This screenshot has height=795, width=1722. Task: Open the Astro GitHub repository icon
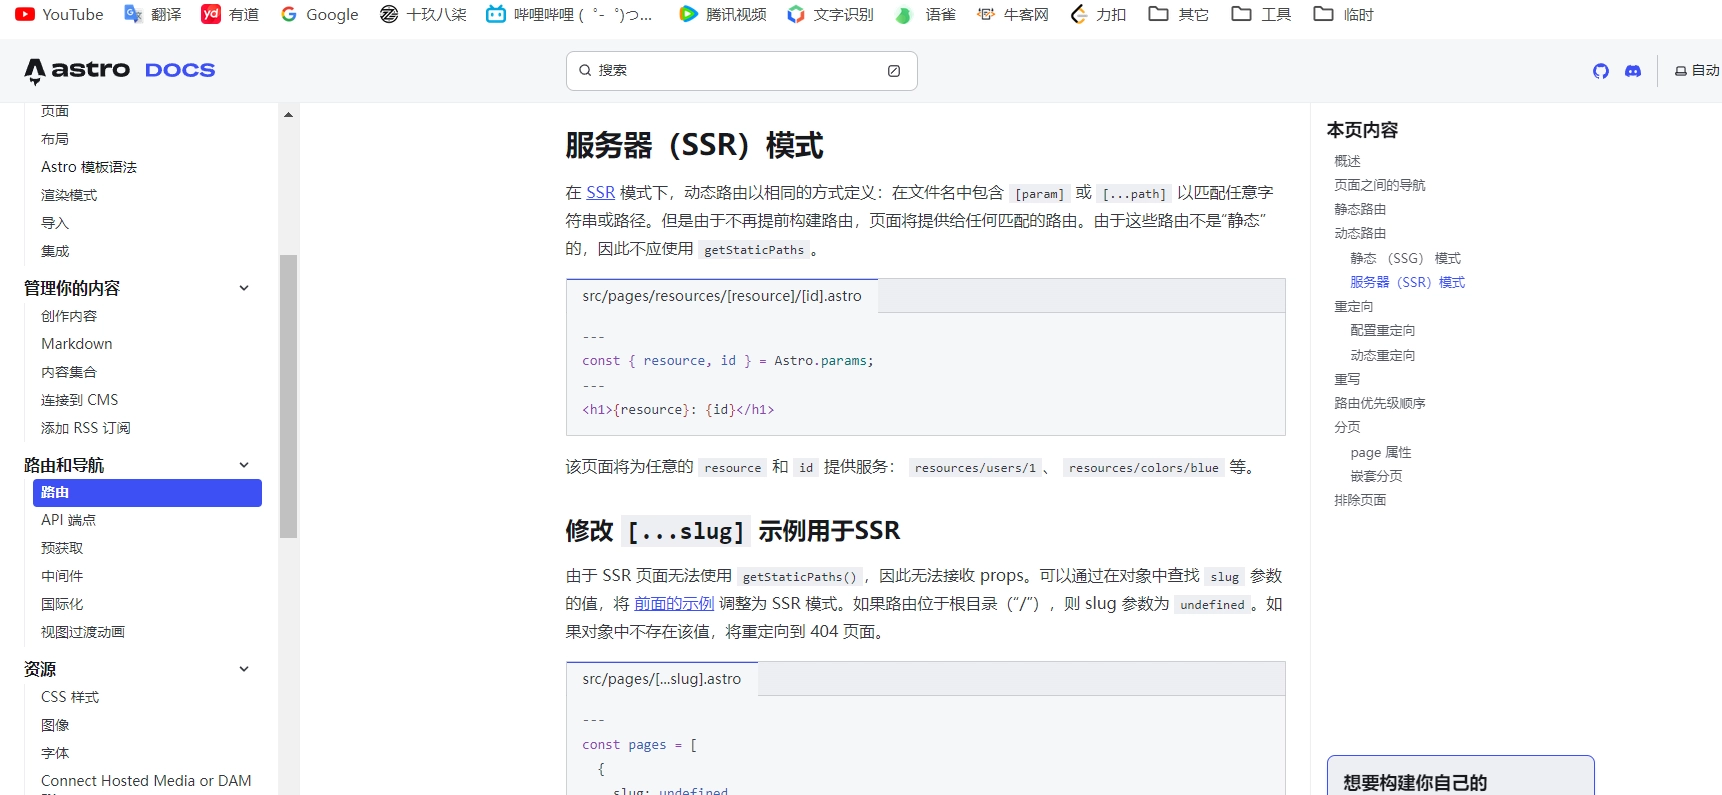pyautogui.click(x=1600, y=71)
